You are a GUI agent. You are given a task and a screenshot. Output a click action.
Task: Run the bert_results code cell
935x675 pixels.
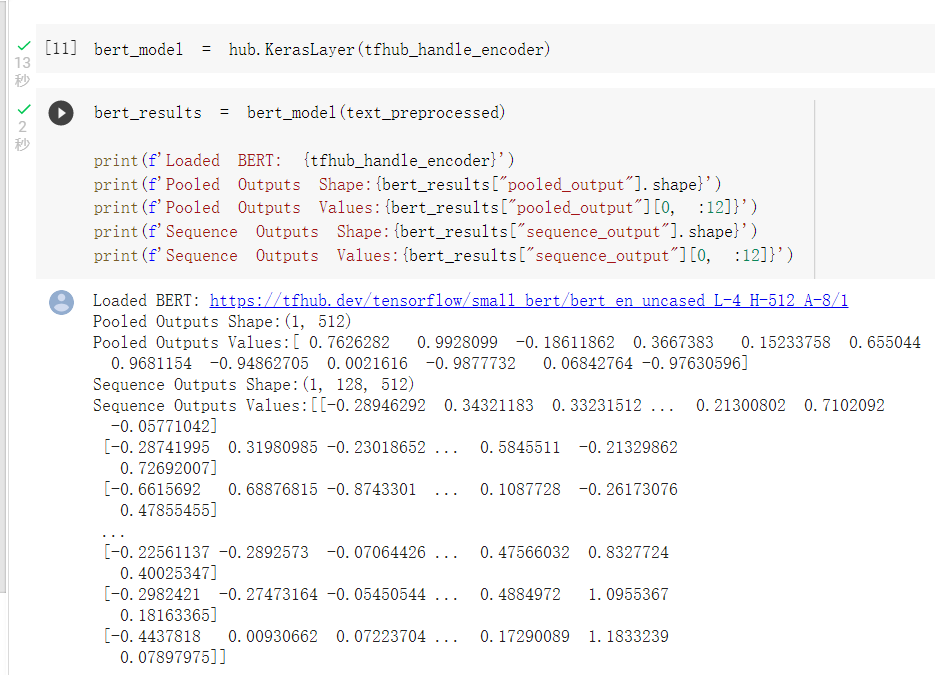coord(61,113)
